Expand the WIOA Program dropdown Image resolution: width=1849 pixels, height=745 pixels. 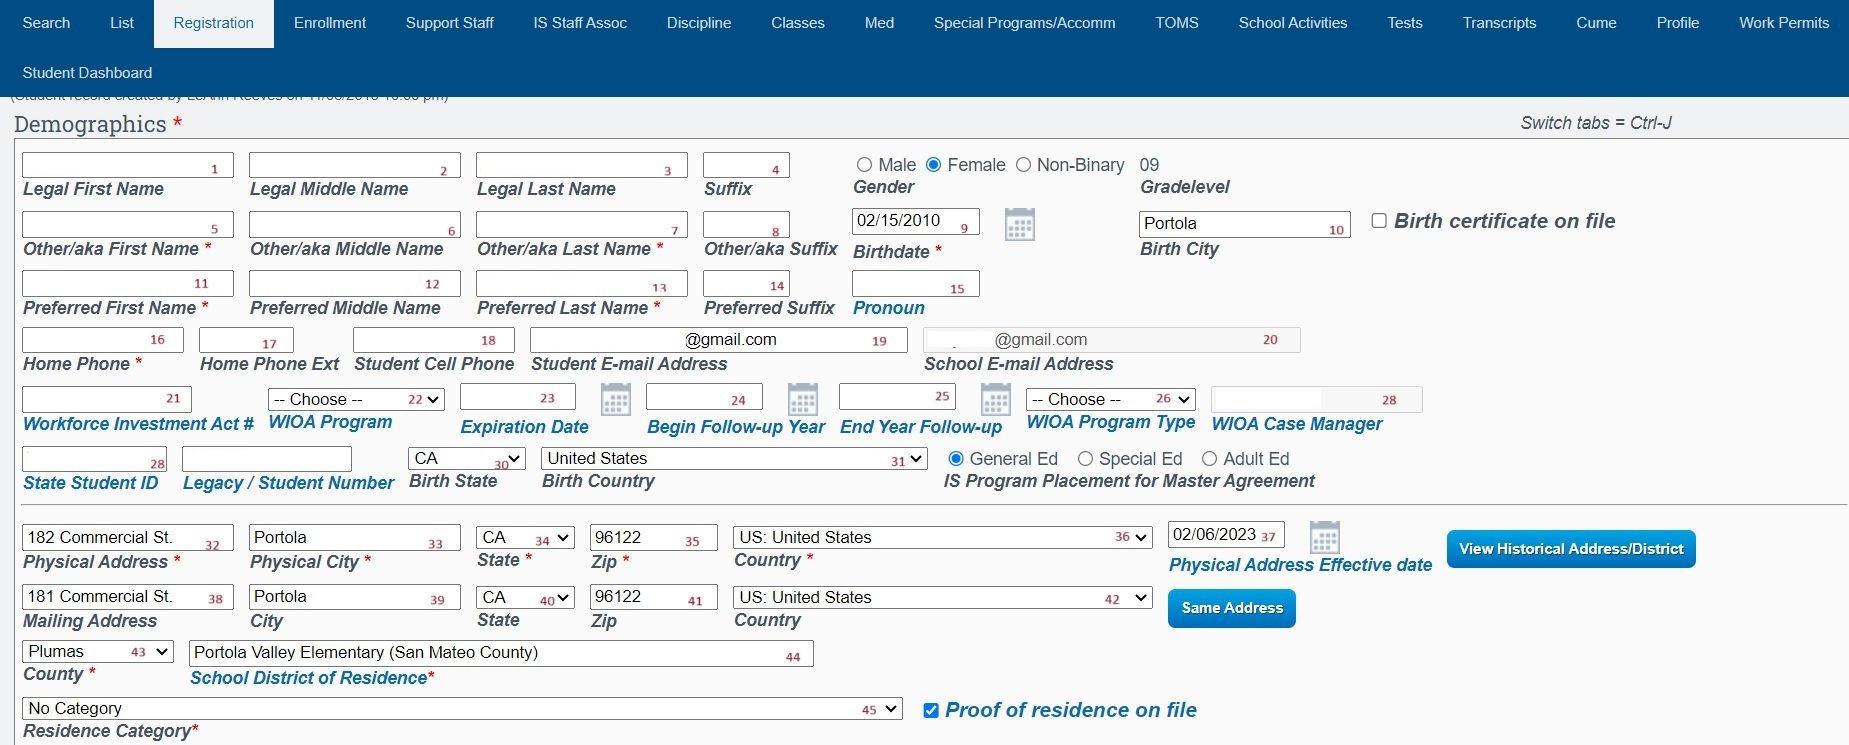tap(355, 400)
